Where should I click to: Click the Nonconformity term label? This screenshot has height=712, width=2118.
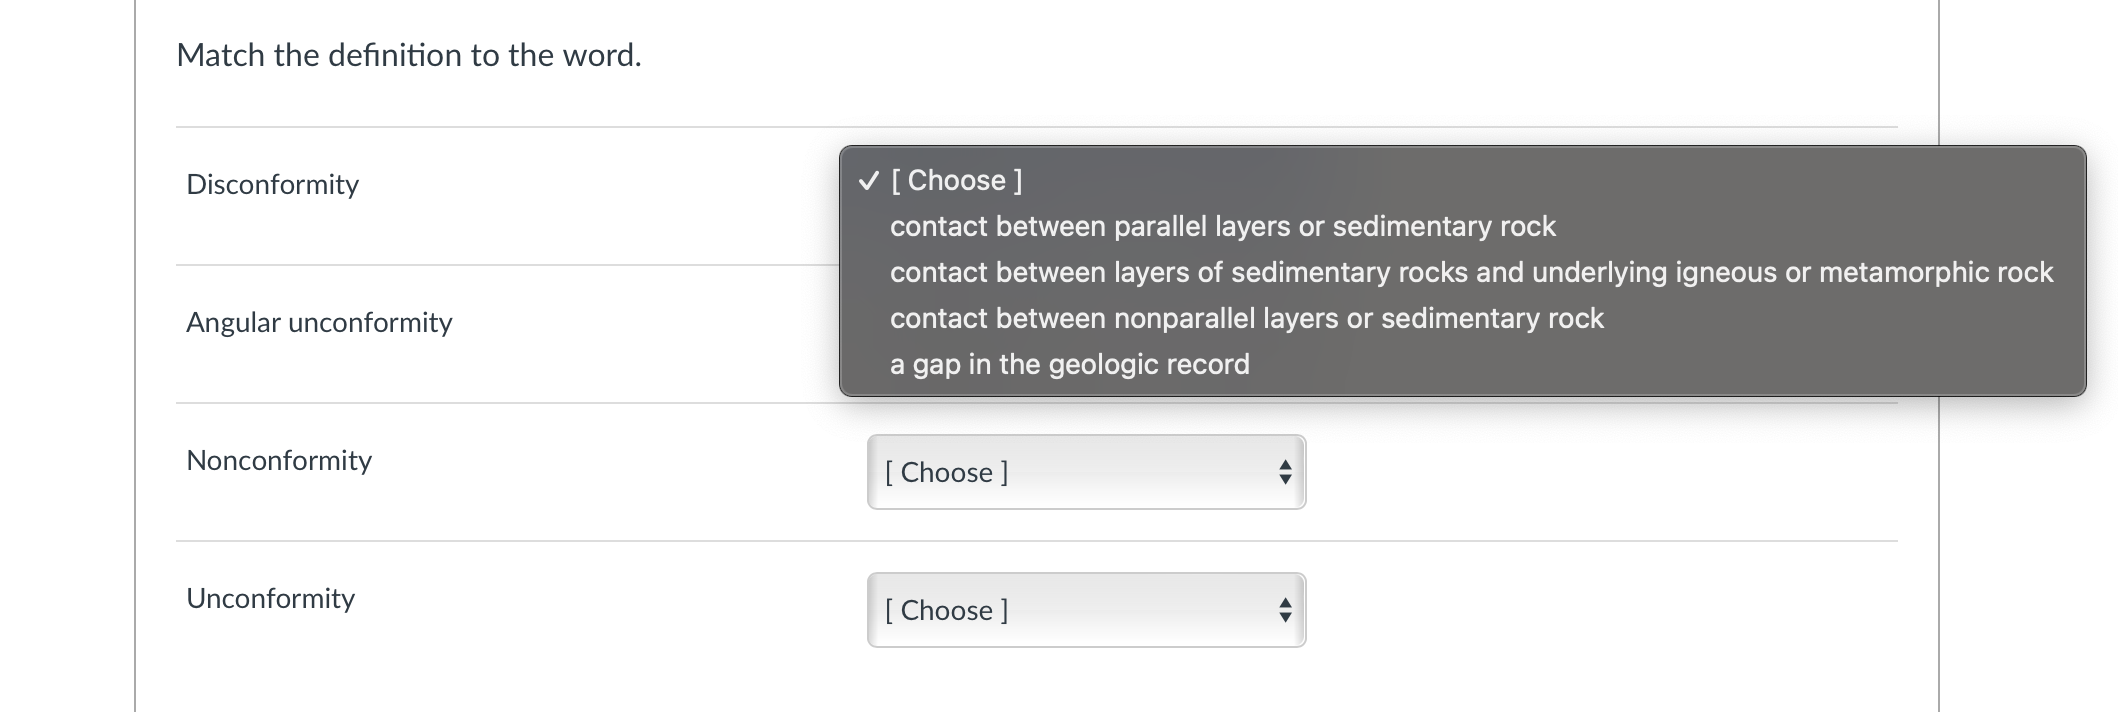(x=279, y=461)
